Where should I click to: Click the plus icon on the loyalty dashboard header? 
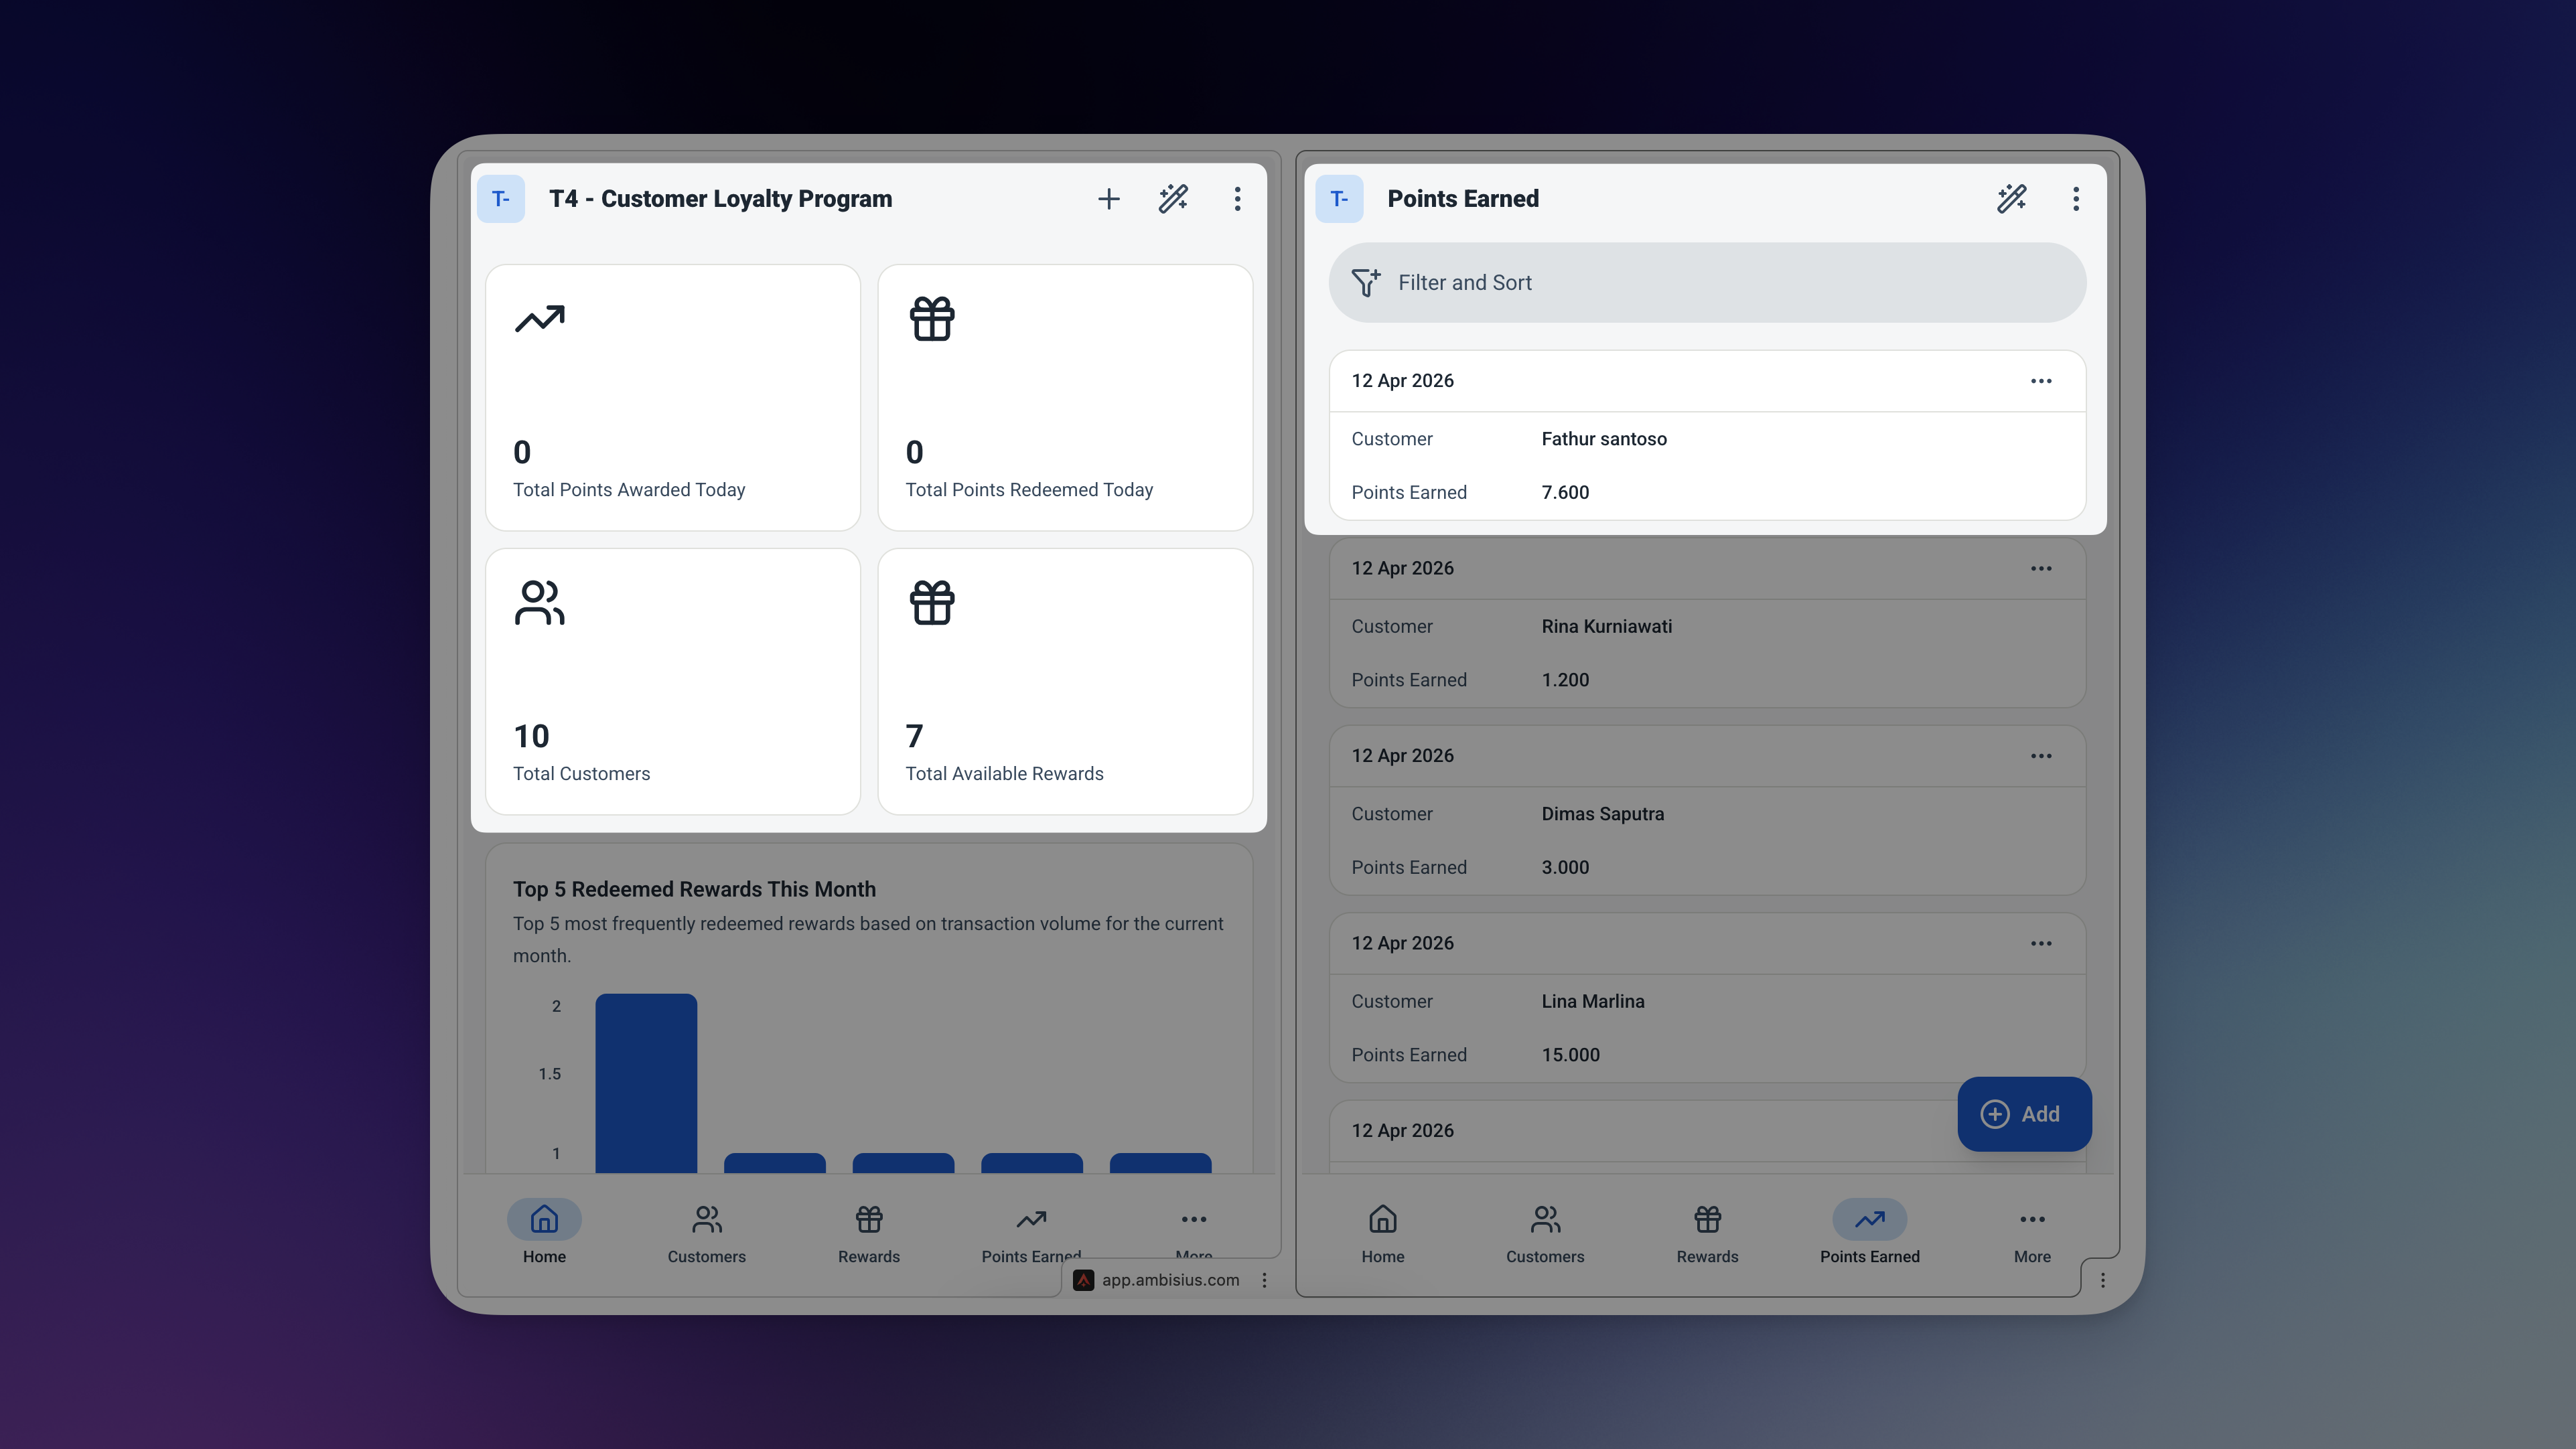click(1109, 198)
